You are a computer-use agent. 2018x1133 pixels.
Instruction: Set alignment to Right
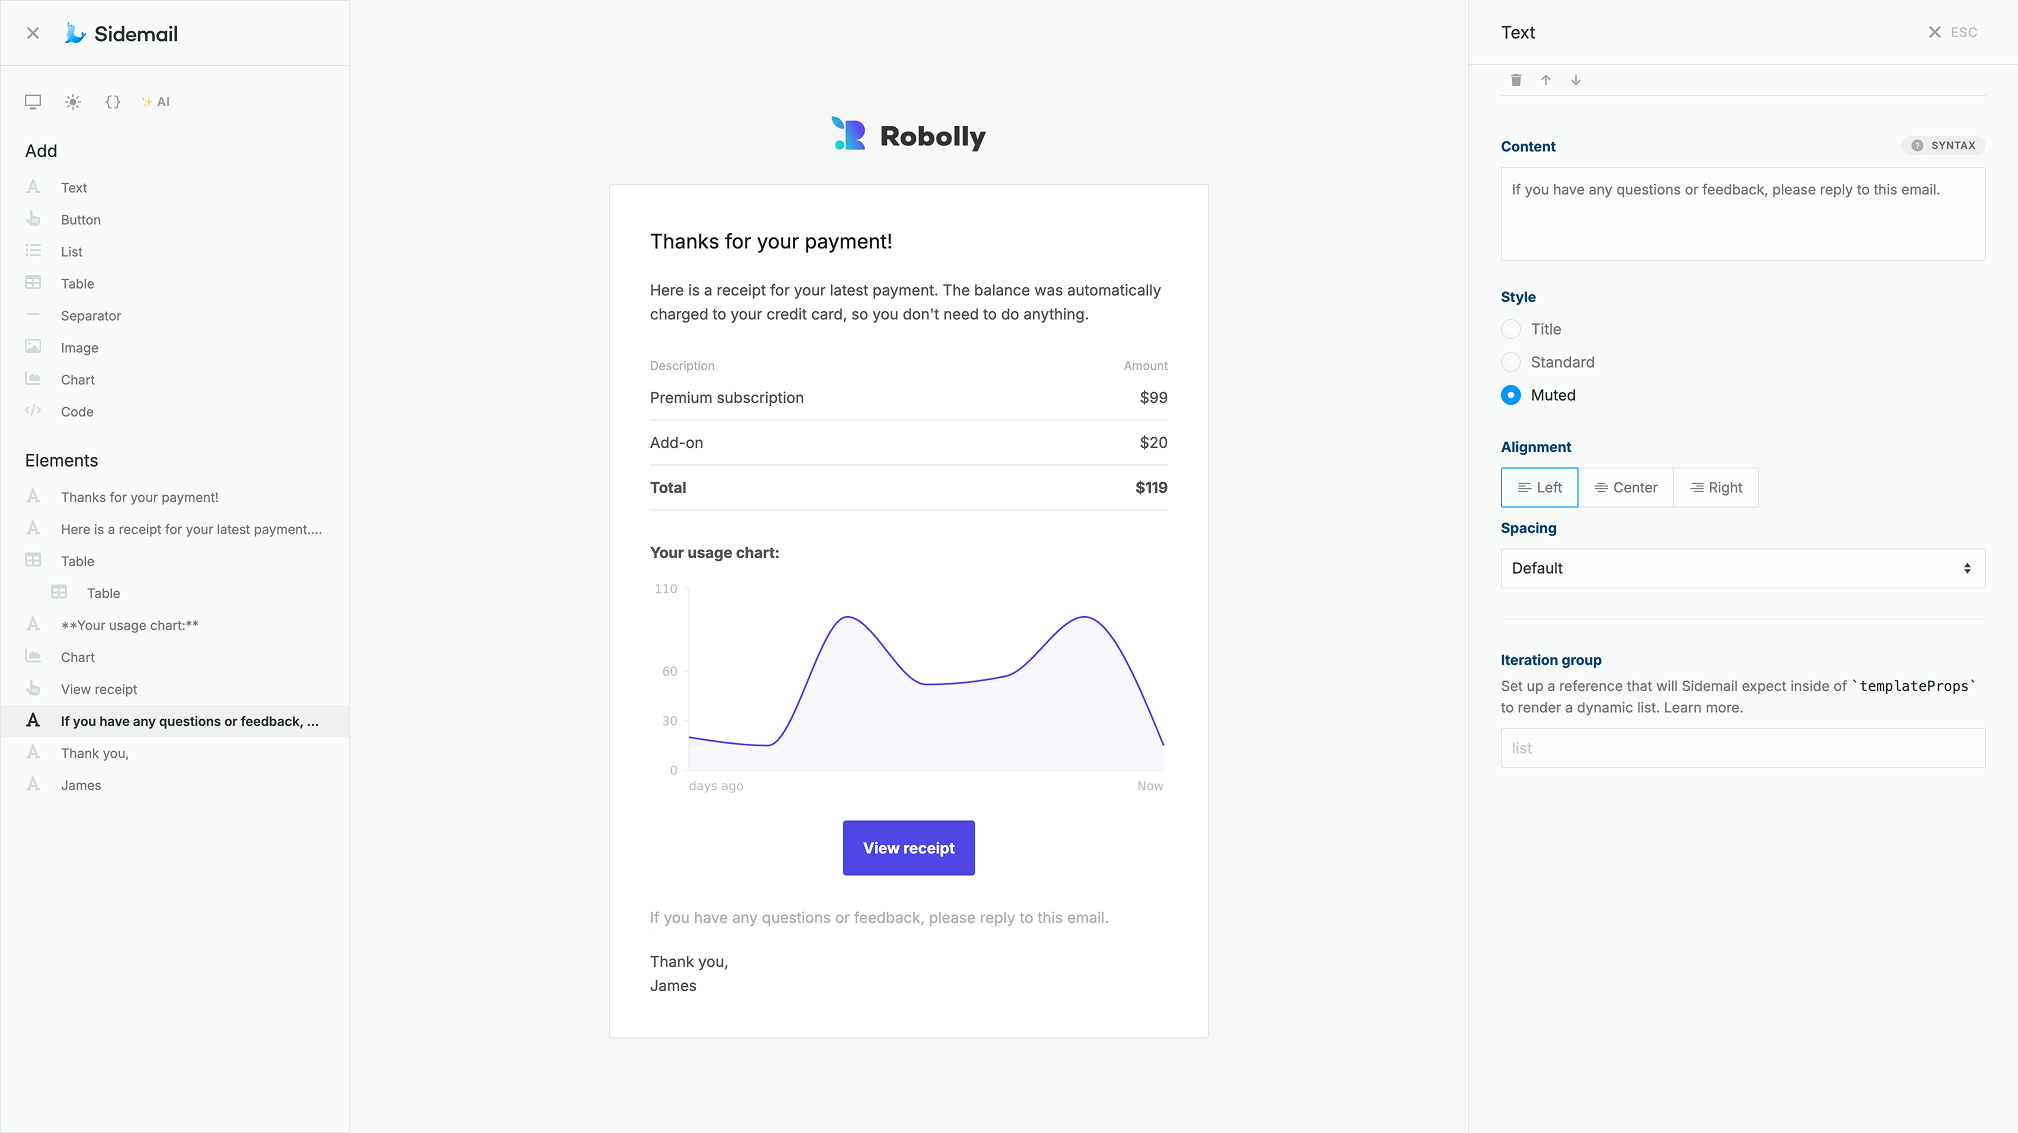1716,488
